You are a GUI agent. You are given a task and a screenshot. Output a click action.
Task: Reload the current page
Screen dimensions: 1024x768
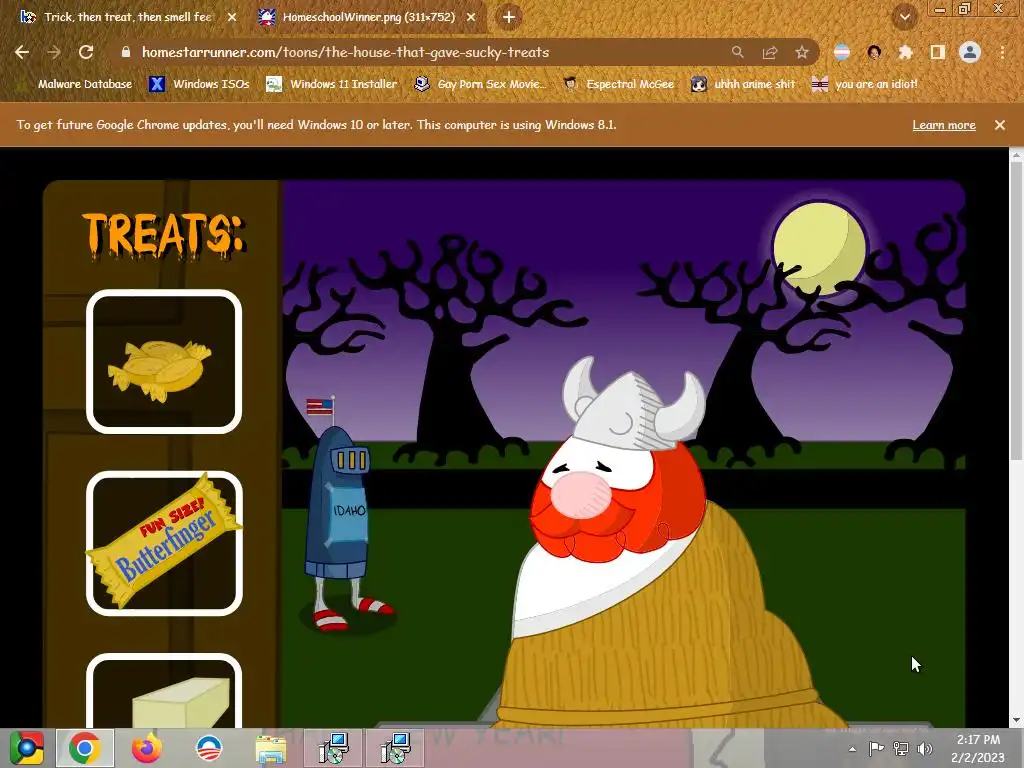pyautogui.click(x=86, y=52)
